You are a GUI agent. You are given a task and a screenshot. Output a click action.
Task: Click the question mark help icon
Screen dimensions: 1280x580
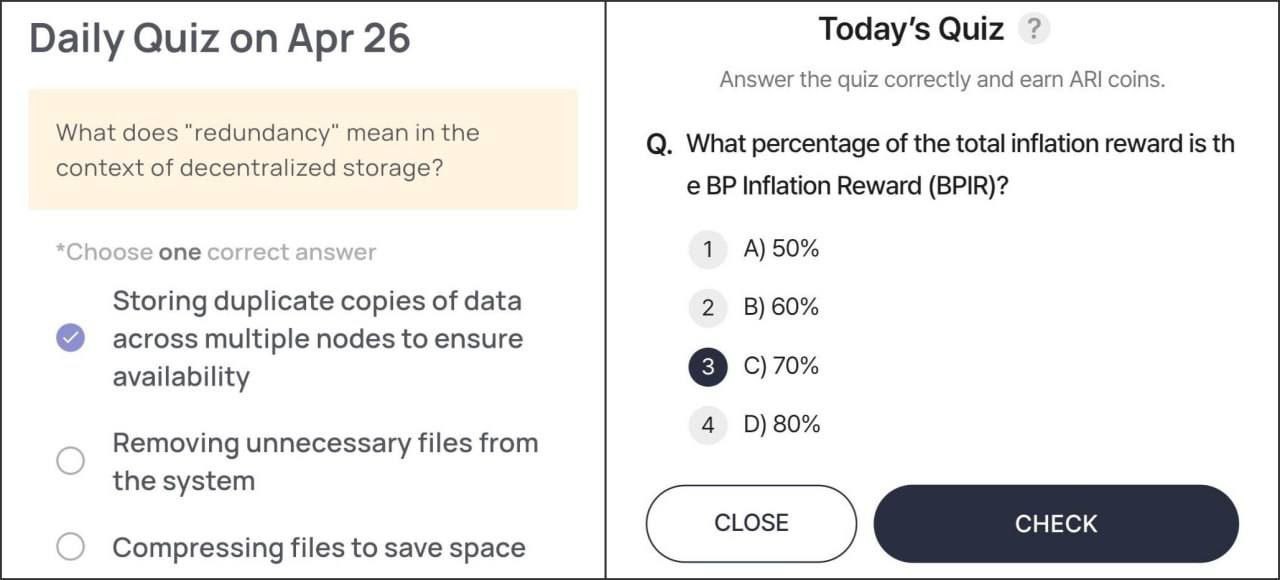(x=1034, y=30)
